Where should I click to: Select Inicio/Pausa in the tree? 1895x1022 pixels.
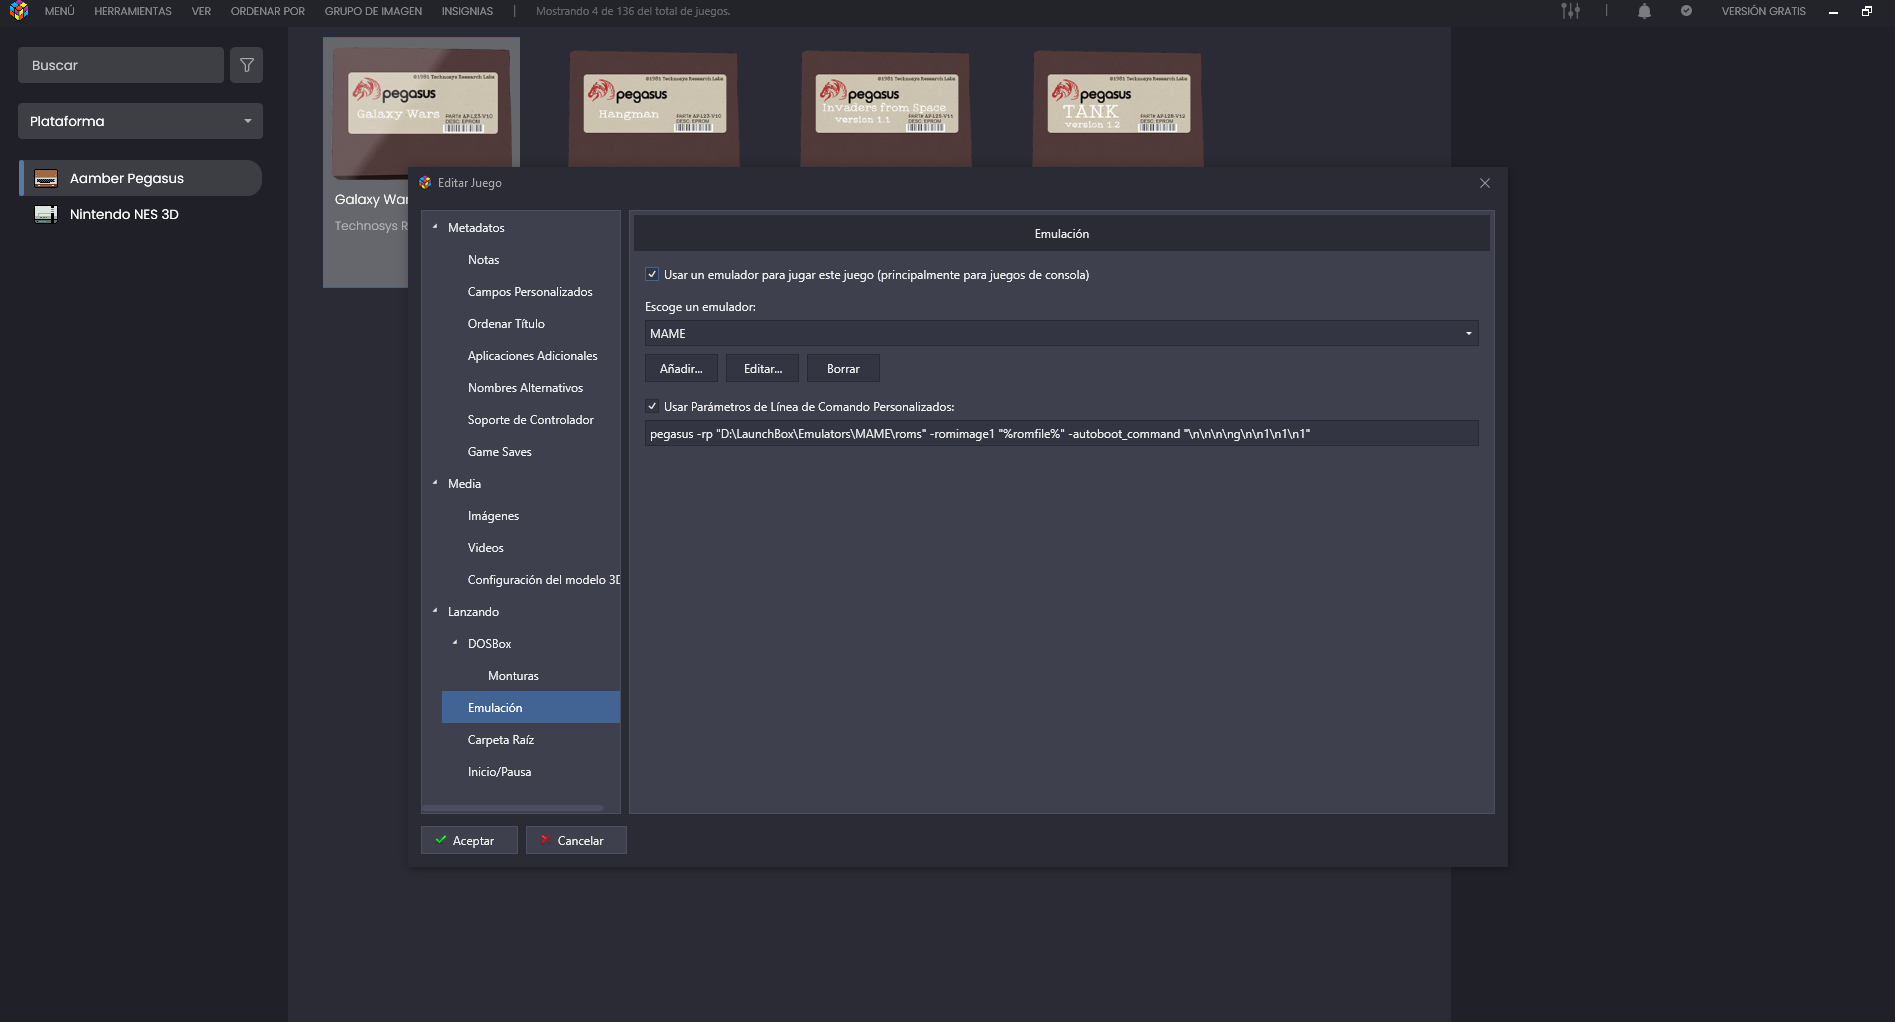coord(499,771)
